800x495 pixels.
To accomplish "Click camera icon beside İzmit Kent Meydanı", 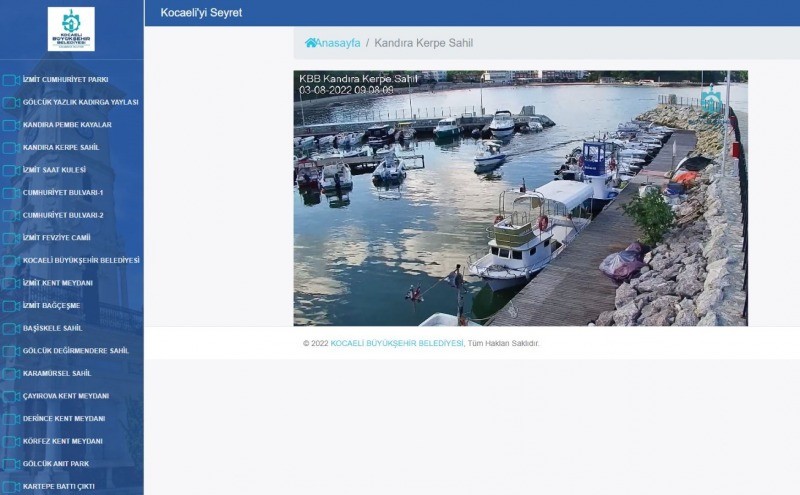I will pyautogui.click(x=11, y=283).
